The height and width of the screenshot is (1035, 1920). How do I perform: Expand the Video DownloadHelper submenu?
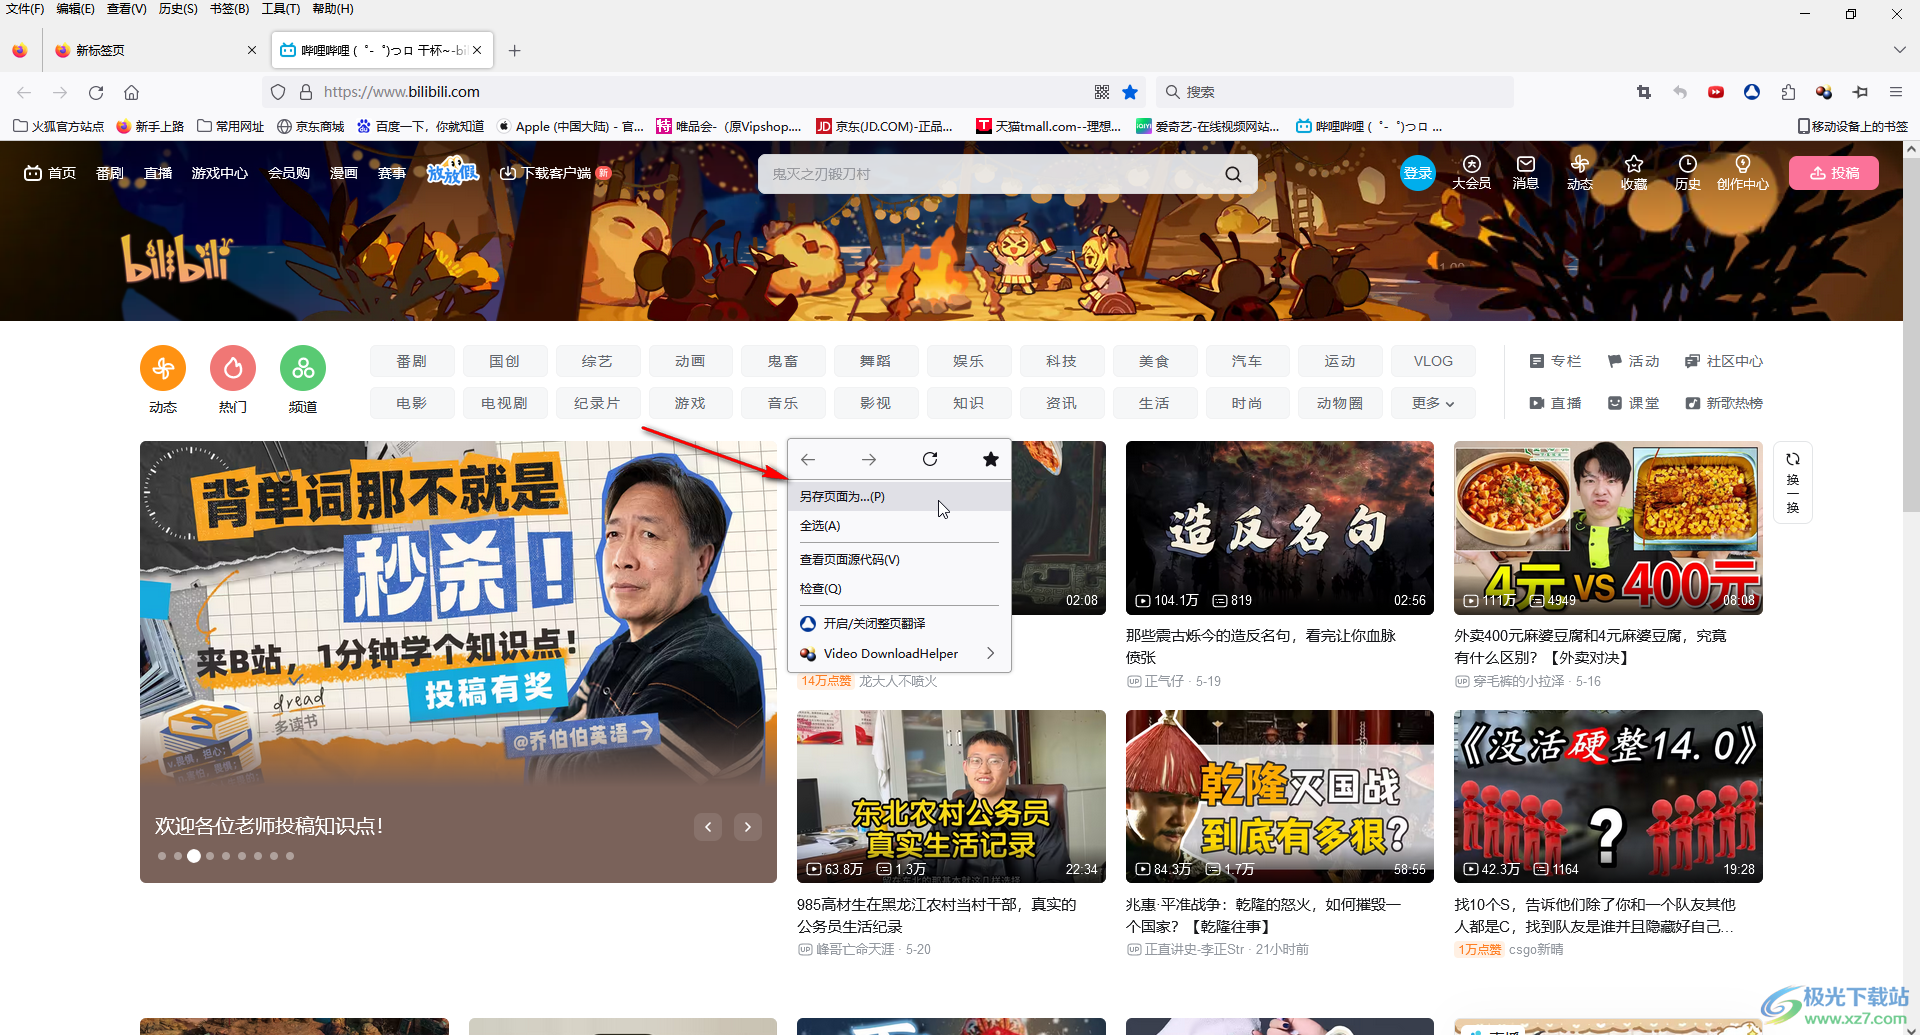tap(900, 653)
